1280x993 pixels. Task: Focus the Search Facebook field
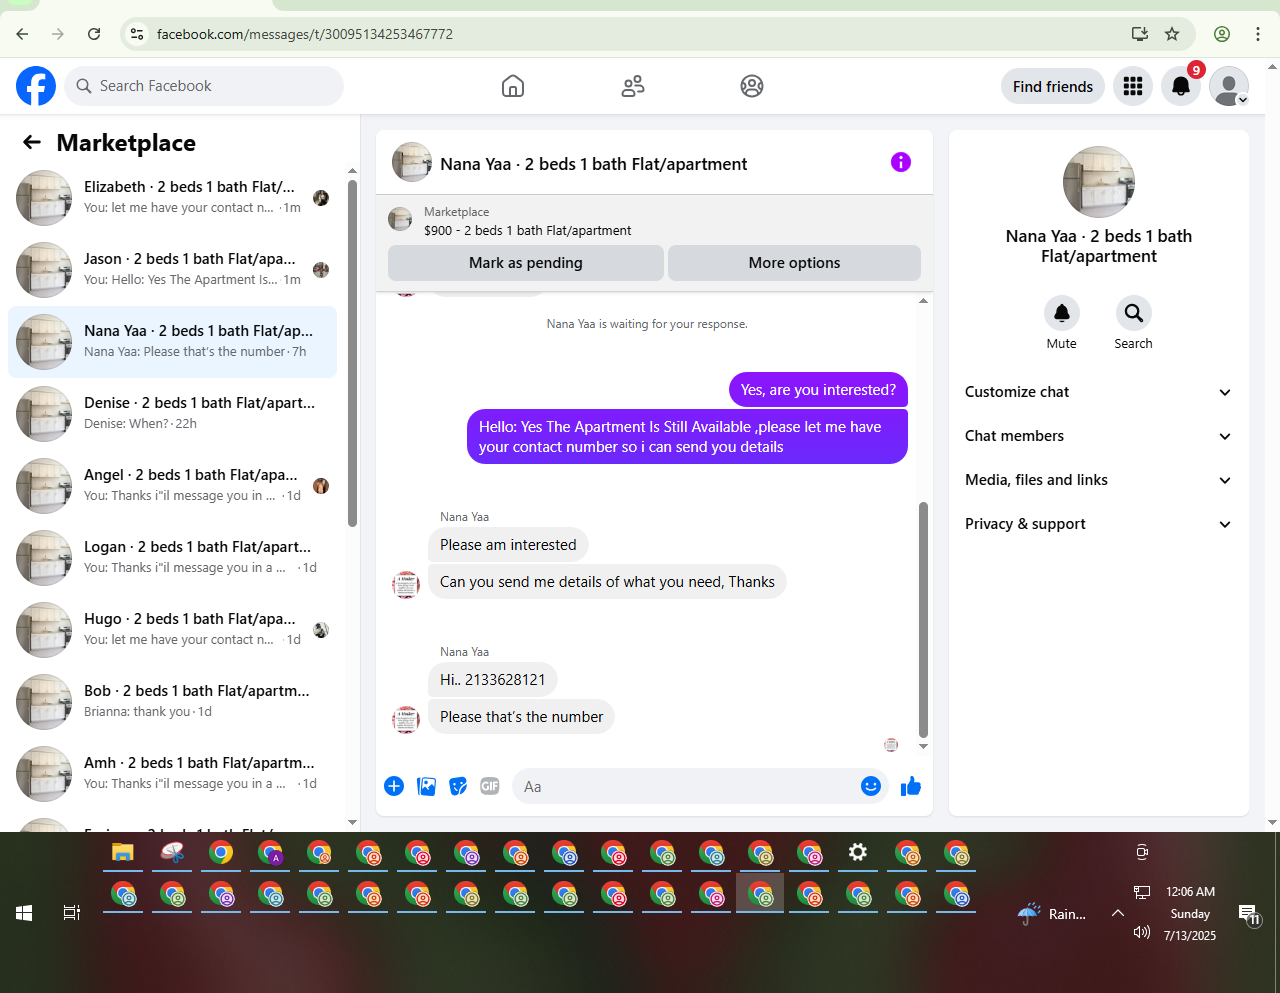click(204, 86)
